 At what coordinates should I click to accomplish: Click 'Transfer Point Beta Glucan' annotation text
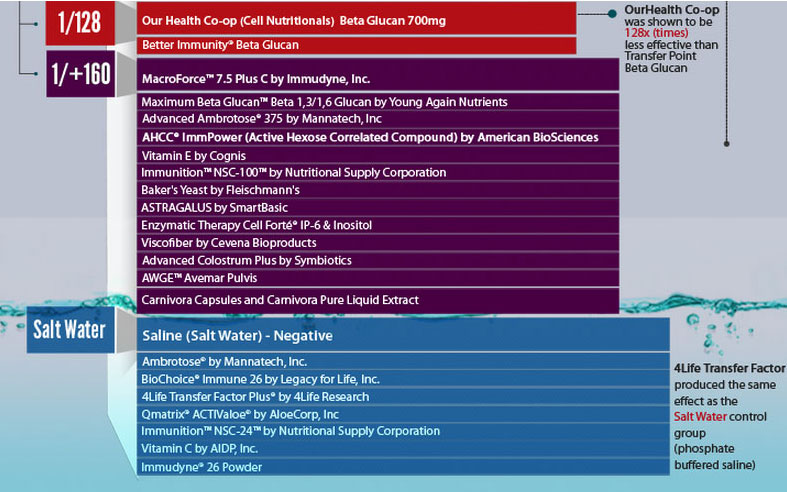click(x=661, y=62)
